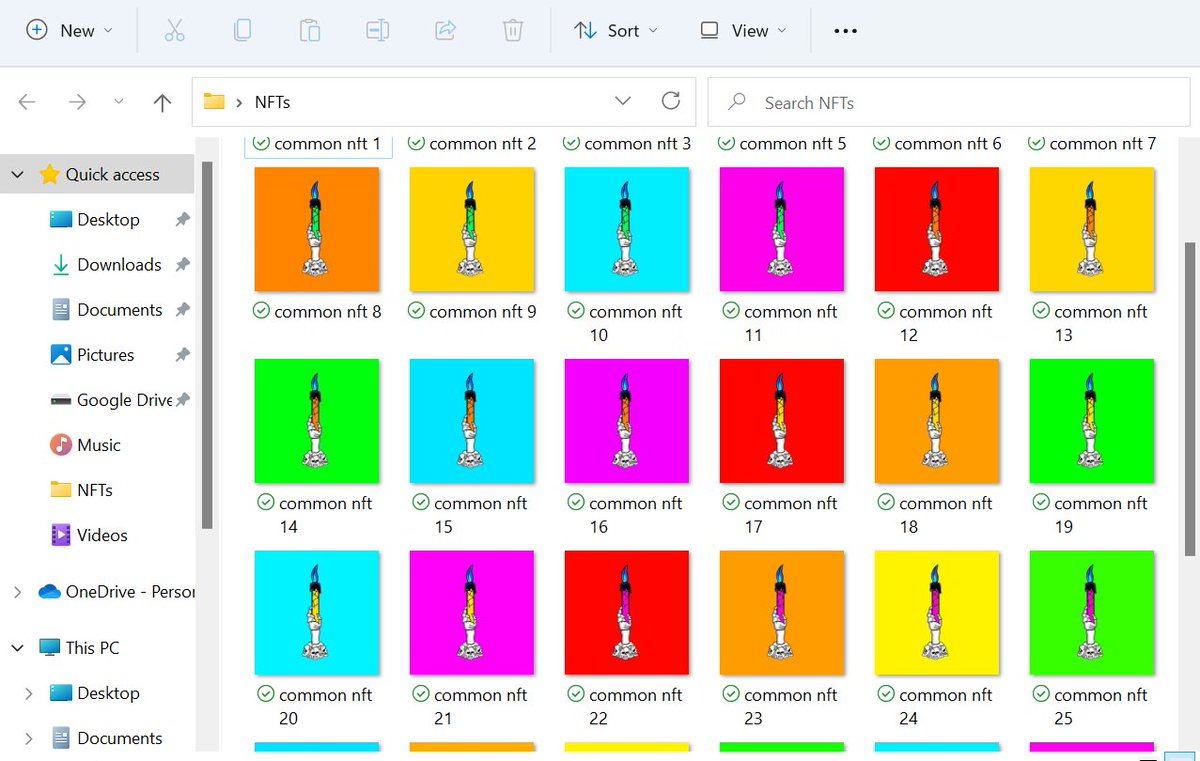The image size is (1200, 761).
Task: Select thumbnail common nft 22
Action: tap(627, 613)
